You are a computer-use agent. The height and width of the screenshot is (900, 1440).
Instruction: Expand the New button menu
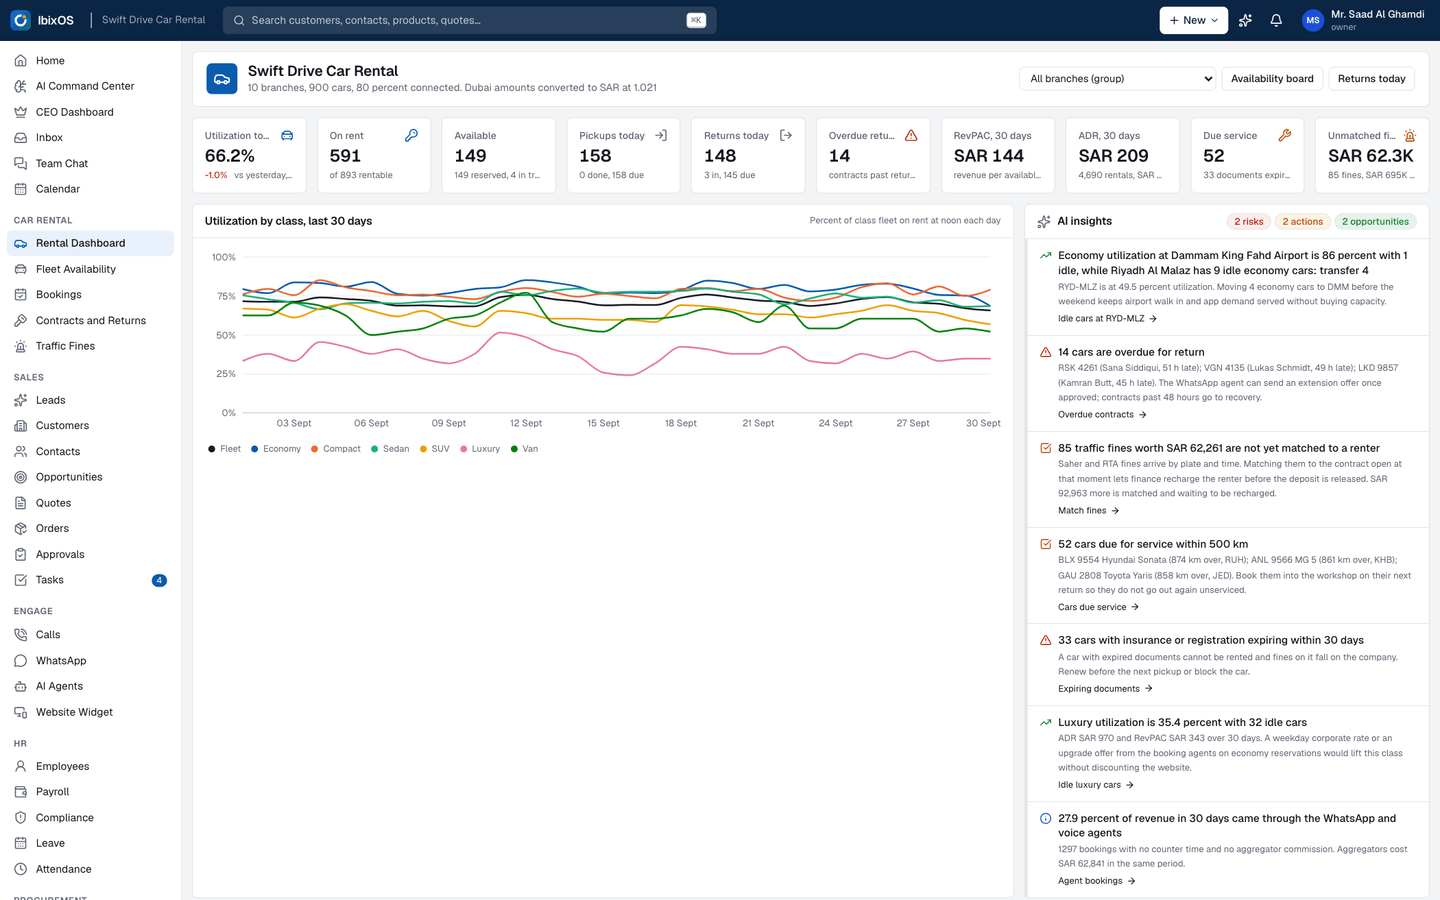(x=1193, y=20)
